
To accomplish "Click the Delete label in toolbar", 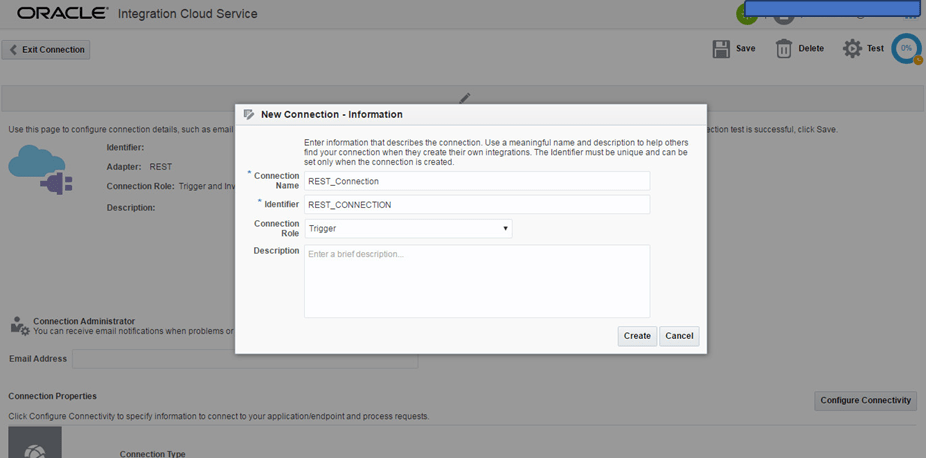I will coord(811,48).
